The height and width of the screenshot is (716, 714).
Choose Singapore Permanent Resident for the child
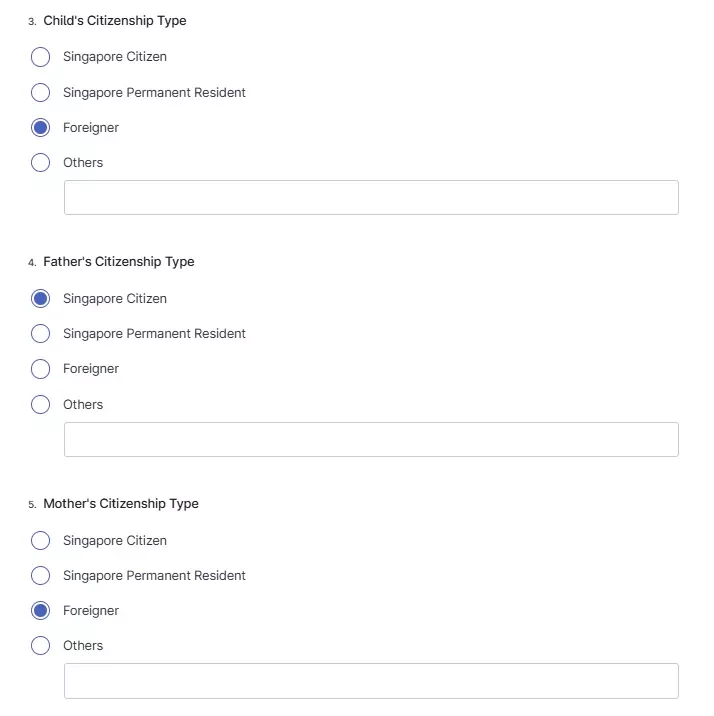[x=40, y=92]
